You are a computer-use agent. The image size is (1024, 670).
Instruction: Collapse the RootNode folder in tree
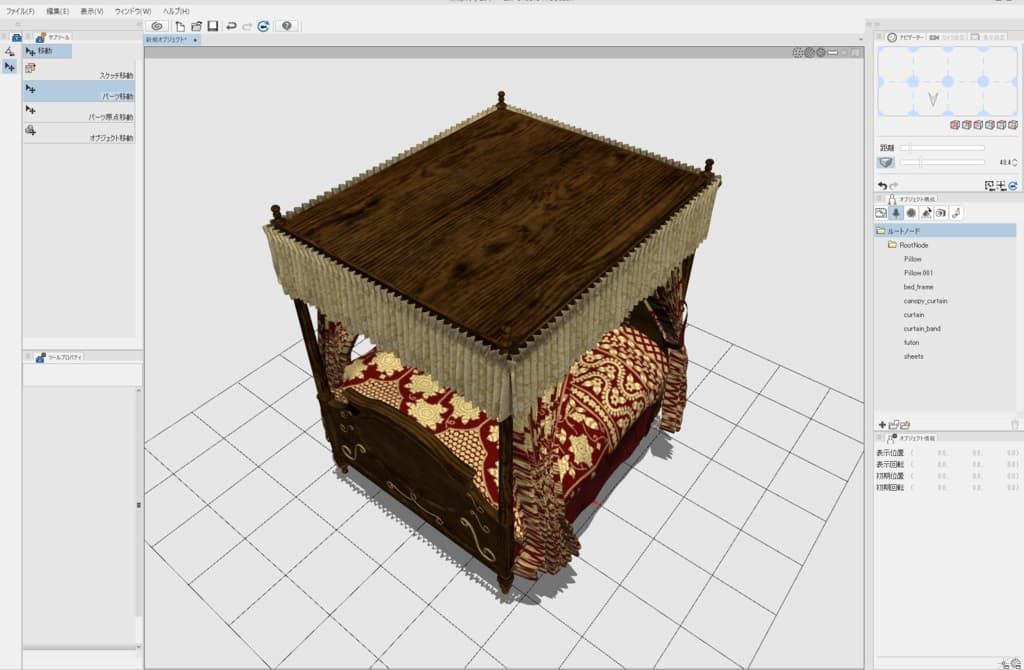[x=892, y=245]
